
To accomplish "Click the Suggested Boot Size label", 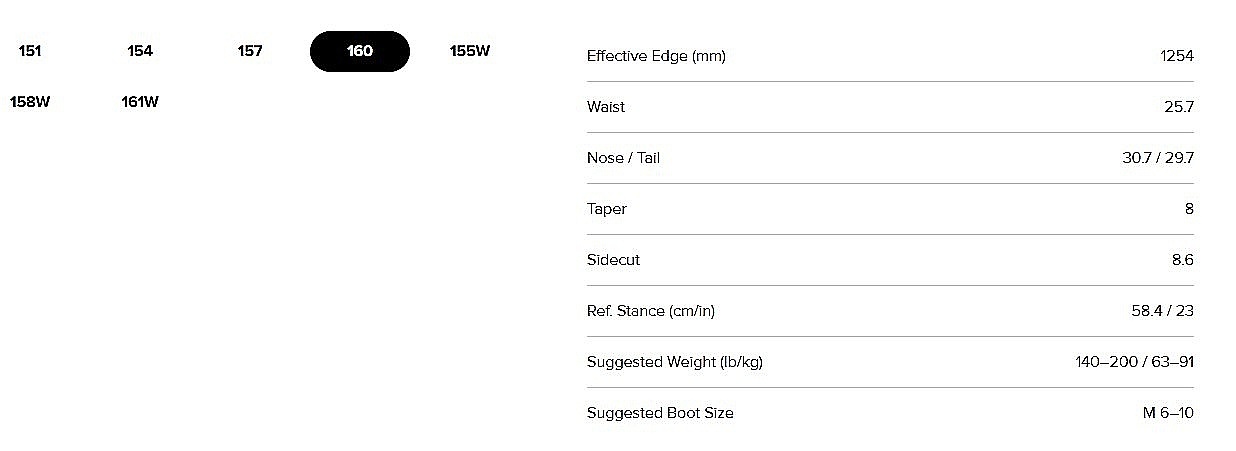I will [660, 413].
